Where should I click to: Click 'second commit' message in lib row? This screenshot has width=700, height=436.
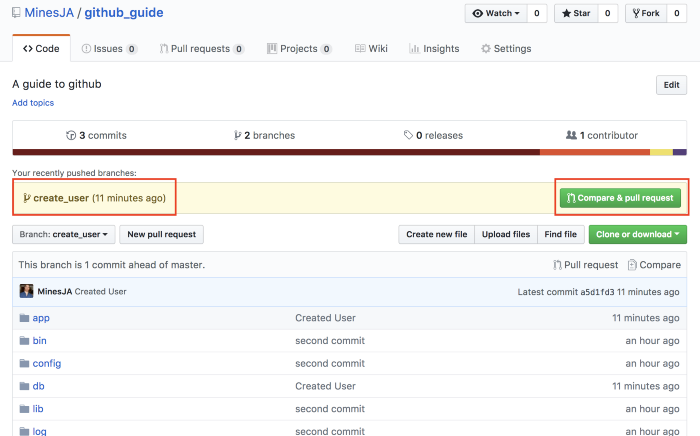pos(330,409)
